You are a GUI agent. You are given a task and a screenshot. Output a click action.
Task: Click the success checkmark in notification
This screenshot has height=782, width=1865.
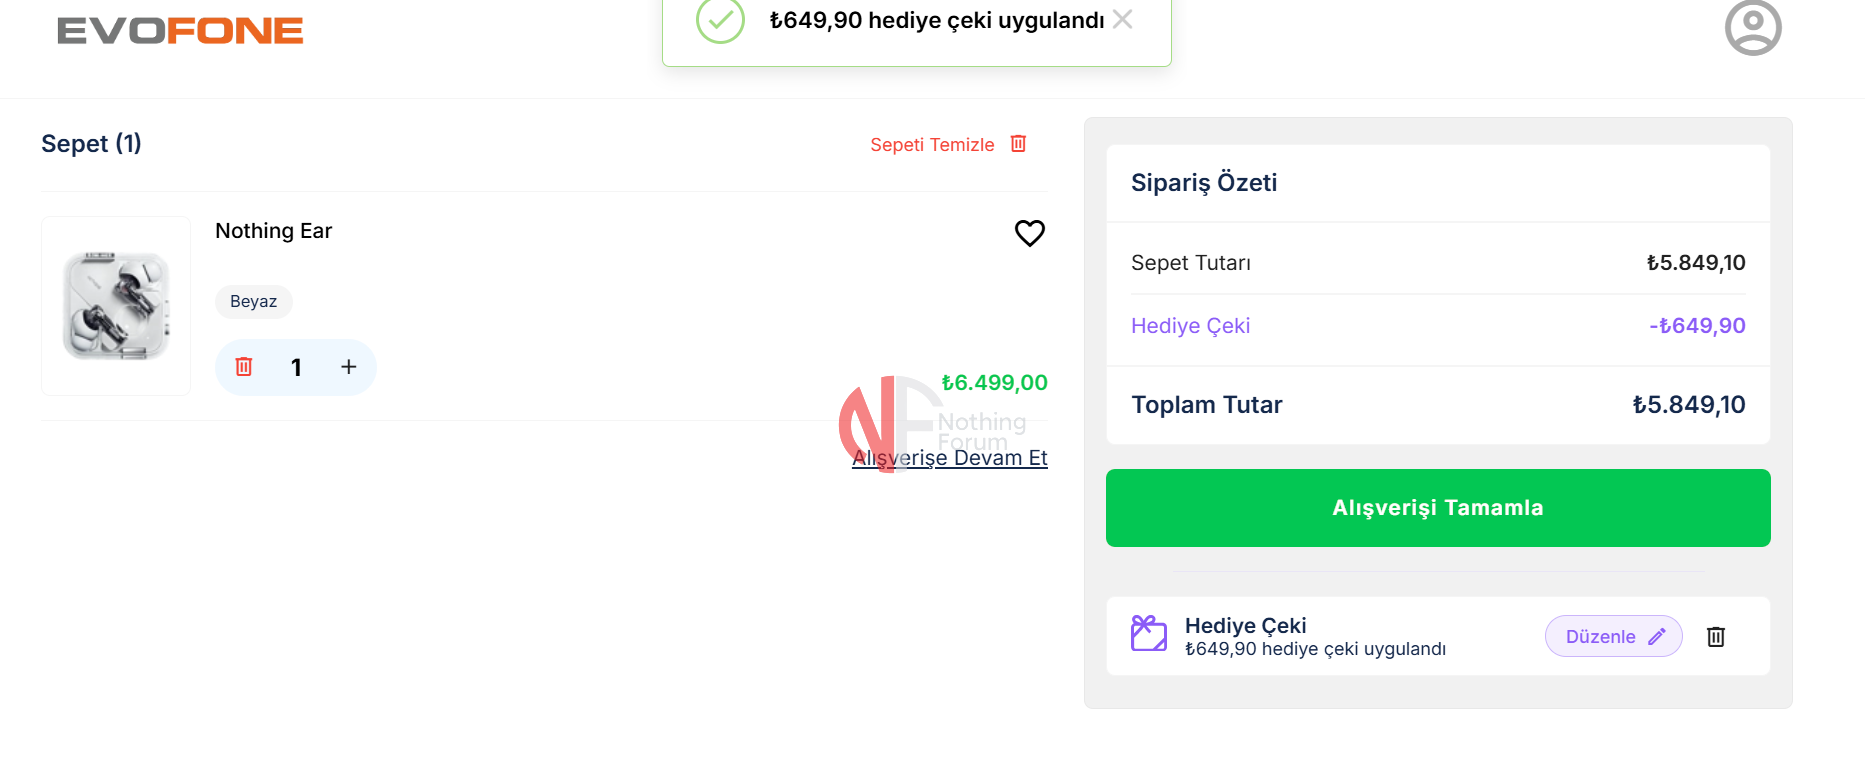click(720, 20)
